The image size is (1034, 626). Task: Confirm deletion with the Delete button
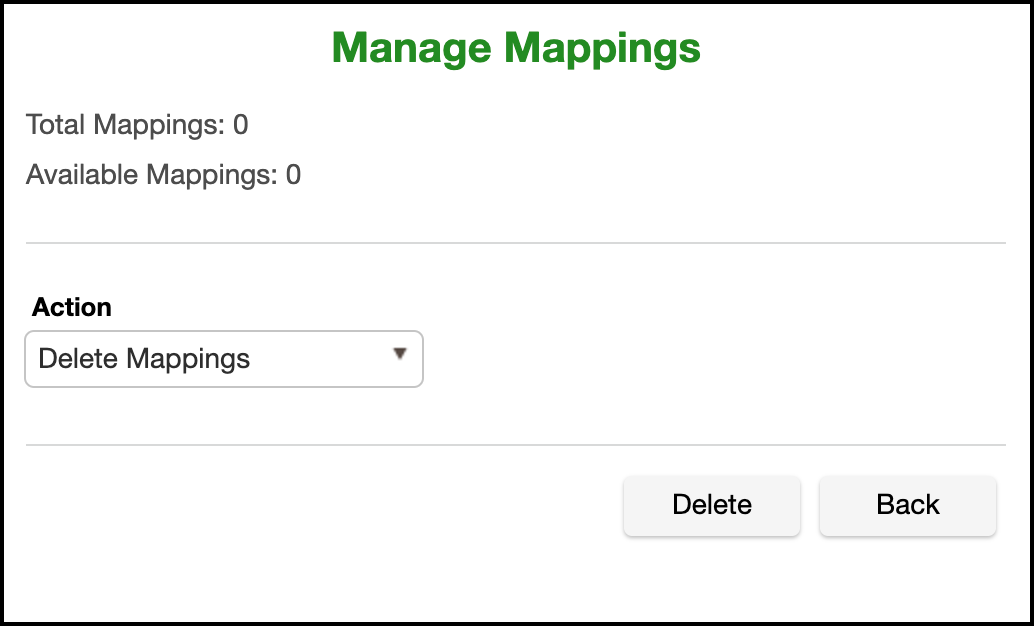712,505
